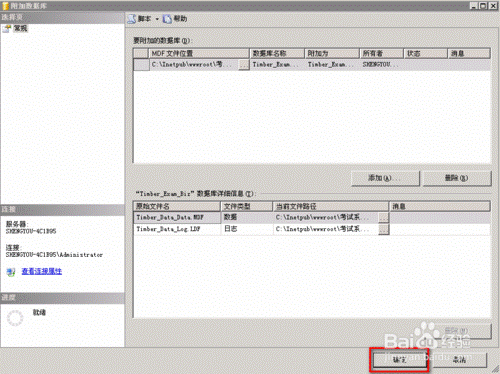Minimize the attach database dialog

click(x=474, y=6)
